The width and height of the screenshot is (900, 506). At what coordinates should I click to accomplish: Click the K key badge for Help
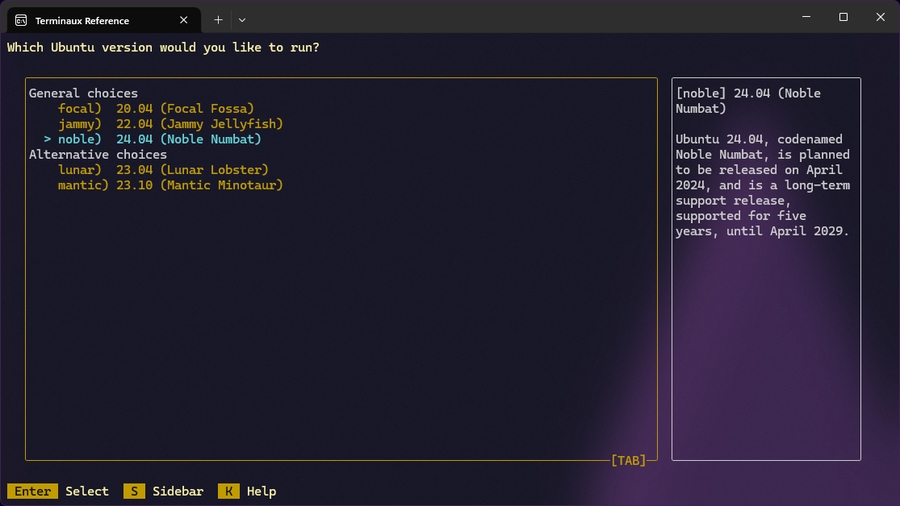[x=228, y=491]
